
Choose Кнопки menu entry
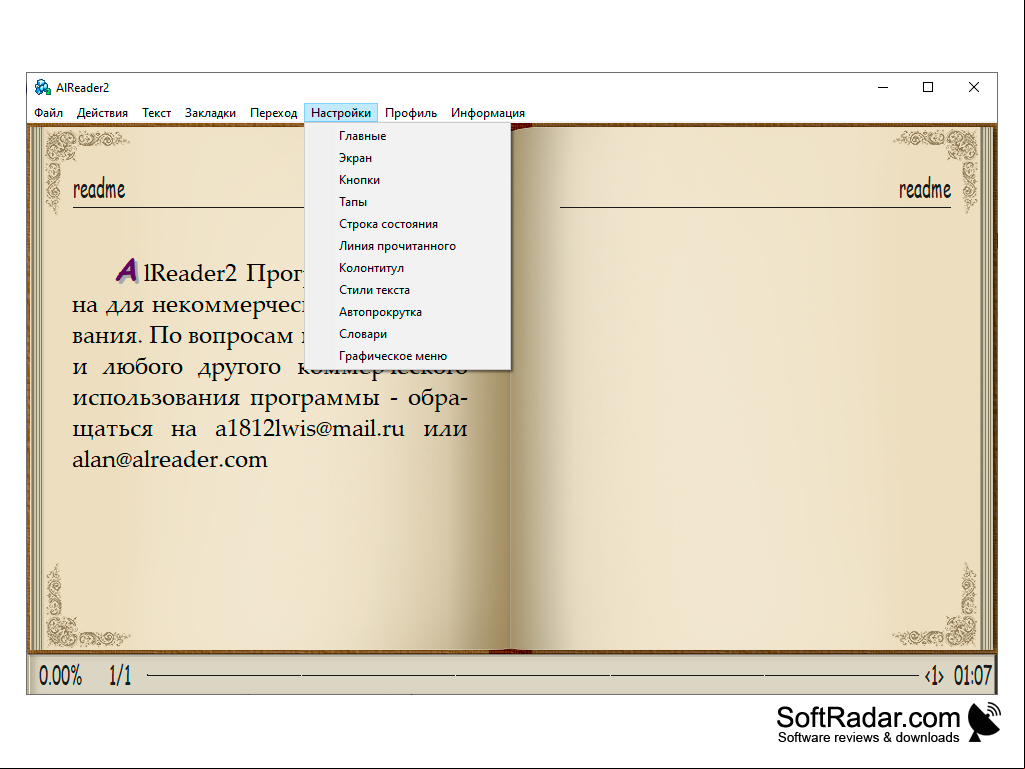[407, 180]
